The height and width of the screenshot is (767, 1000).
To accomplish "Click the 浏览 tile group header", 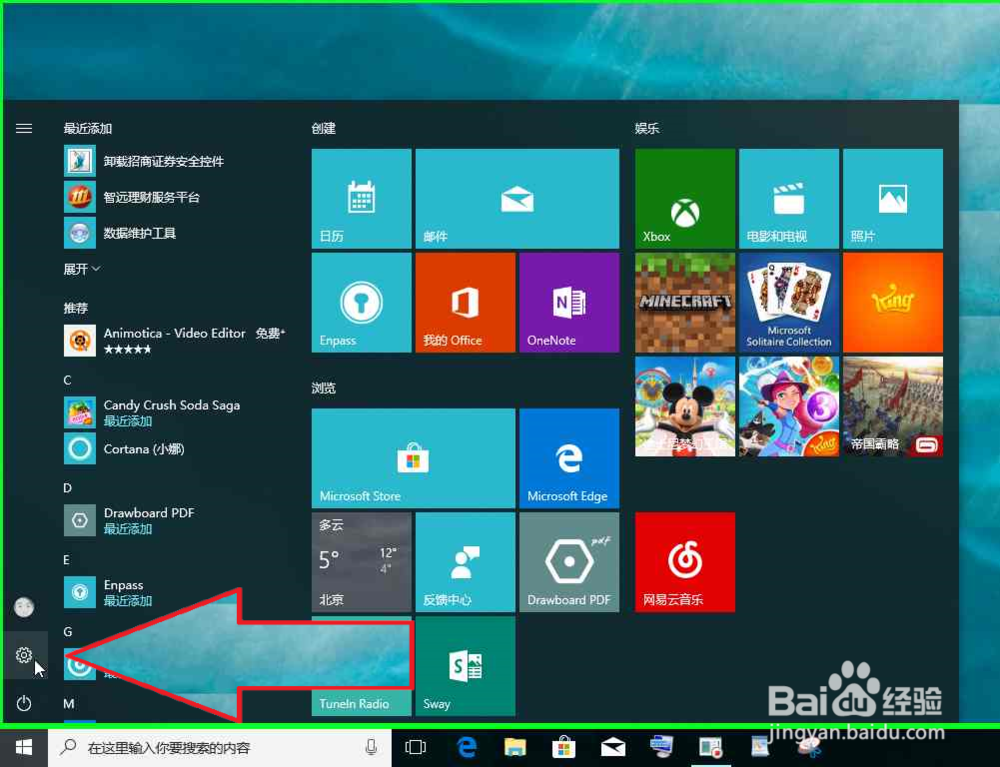I will (324, 388).
